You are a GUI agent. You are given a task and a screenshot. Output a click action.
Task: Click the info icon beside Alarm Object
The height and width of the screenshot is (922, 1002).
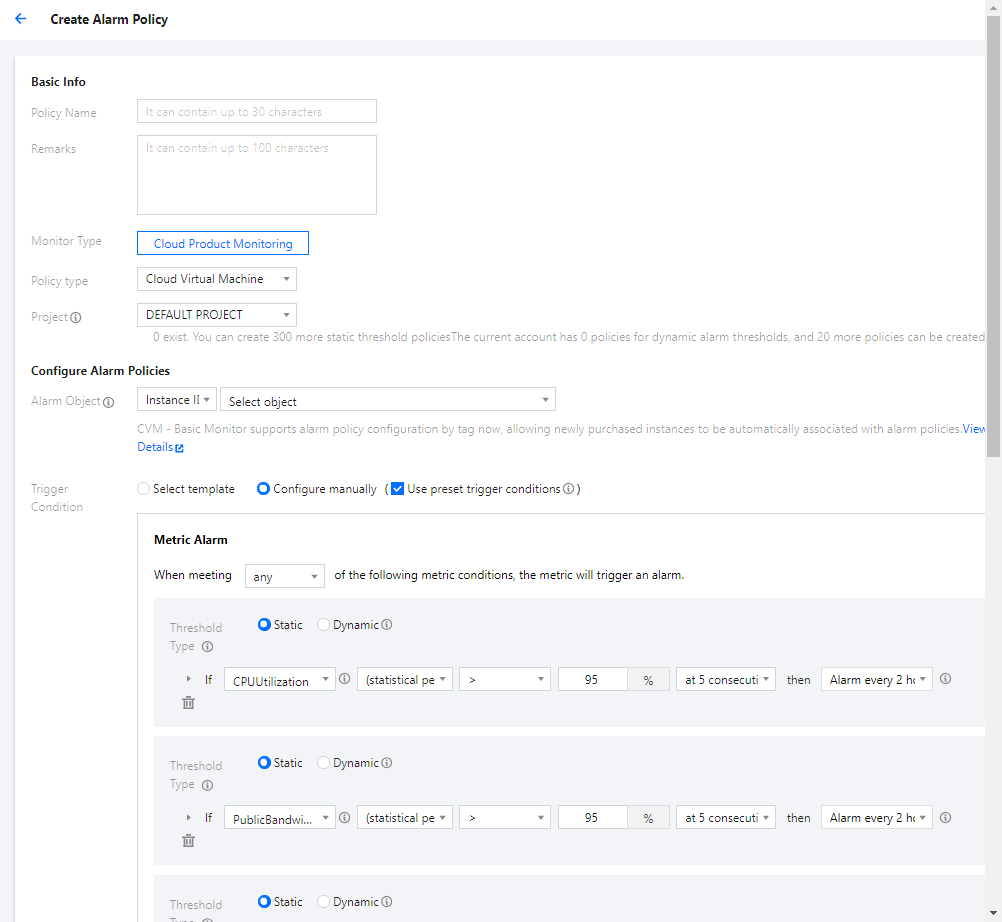(x=109, y=402)
